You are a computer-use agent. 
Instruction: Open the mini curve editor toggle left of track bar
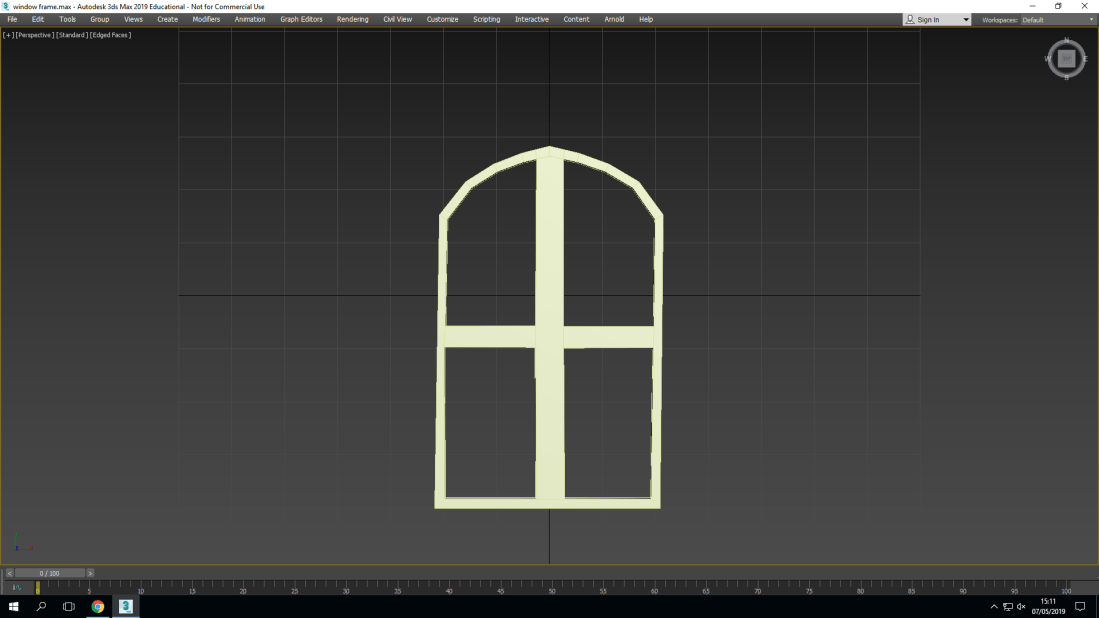point(16,588)
